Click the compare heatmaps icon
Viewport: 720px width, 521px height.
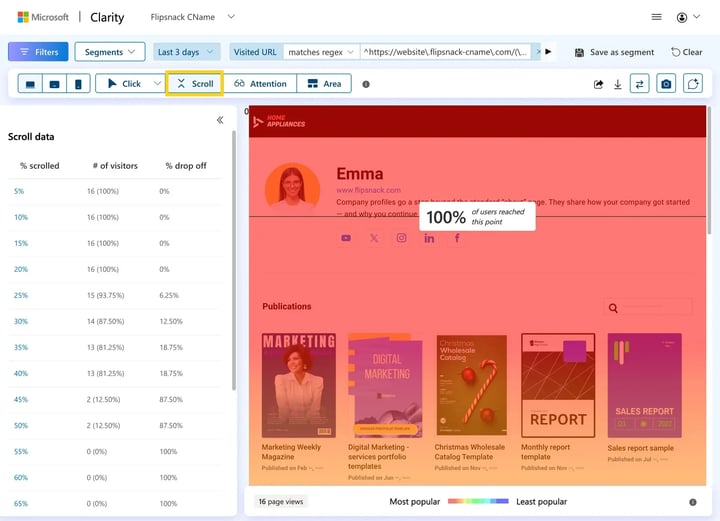coord(639,84)
